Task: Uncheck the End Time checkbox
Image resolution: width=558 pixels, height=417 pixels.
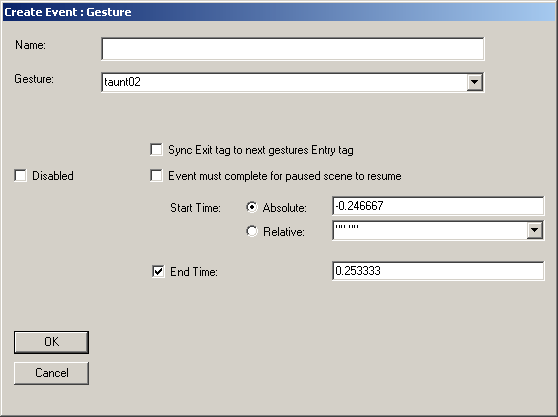Action: [x=158, y=271]
